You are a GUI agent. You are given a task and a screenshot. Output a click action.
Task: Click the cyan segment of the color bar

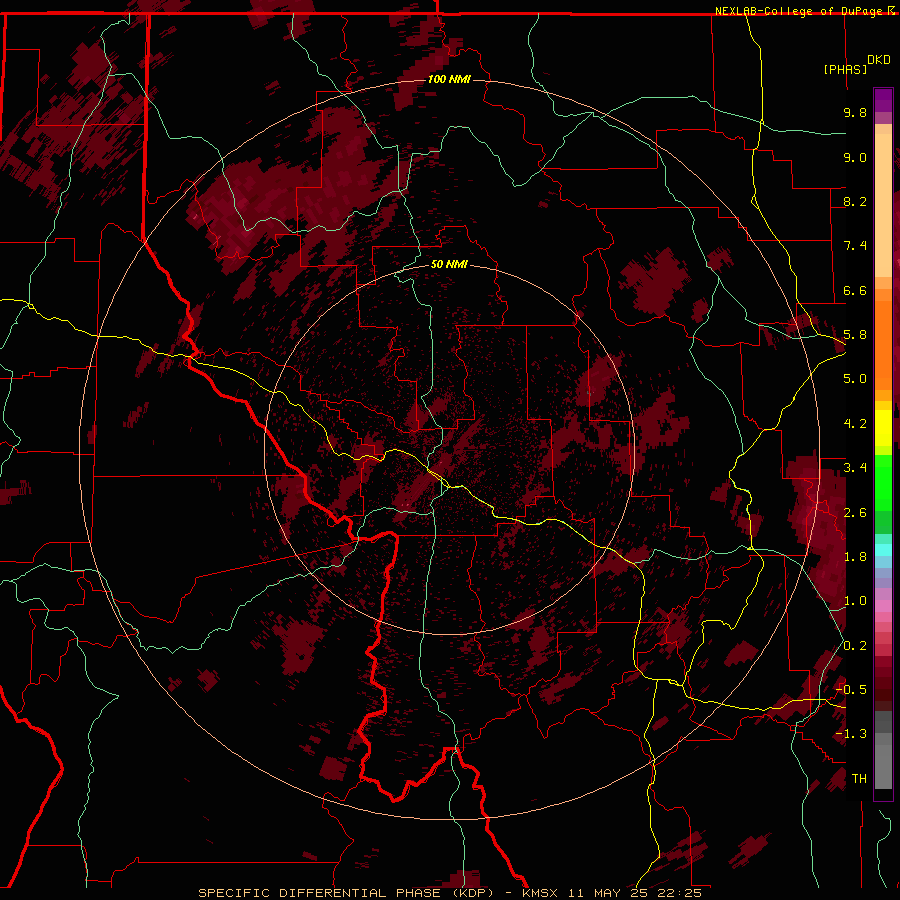pos(883,550)
